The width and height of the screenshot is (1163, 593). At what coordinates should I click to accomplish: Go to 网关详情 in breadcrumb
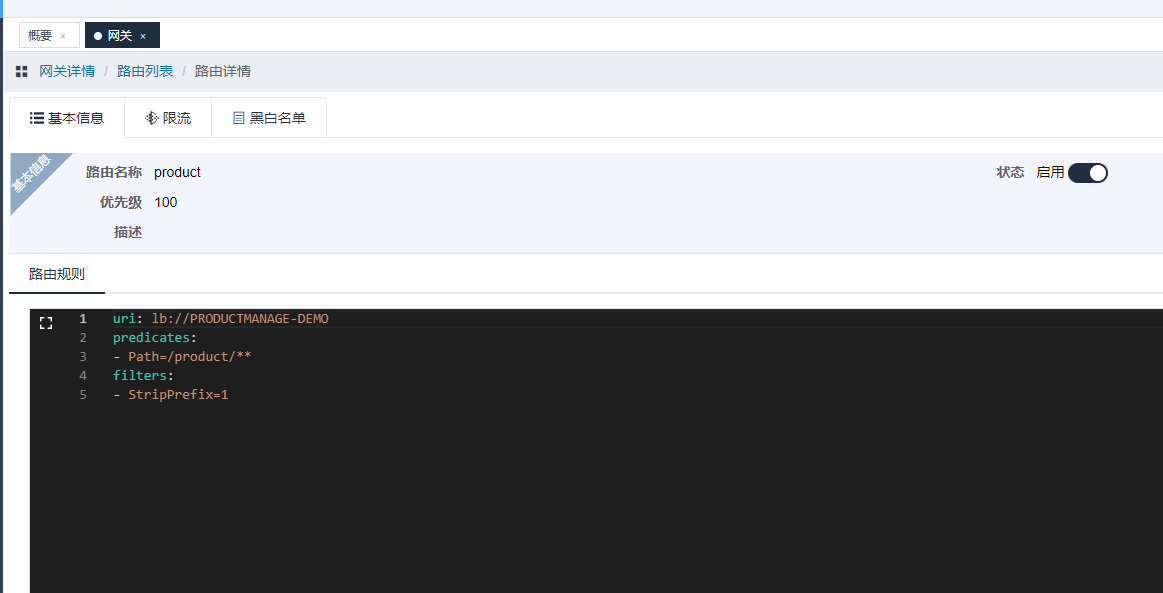67,72
